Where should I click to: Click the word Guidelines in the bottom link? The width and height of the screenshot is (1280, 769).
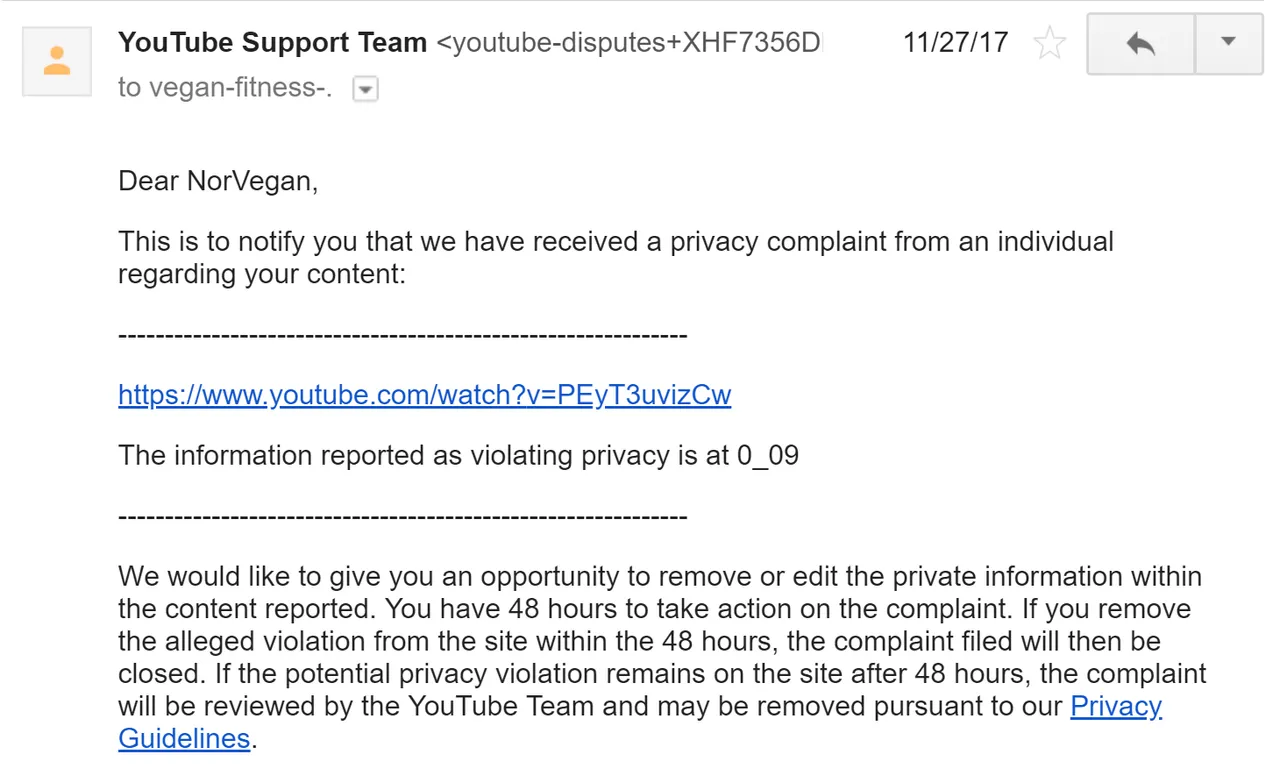coord(184,738)
